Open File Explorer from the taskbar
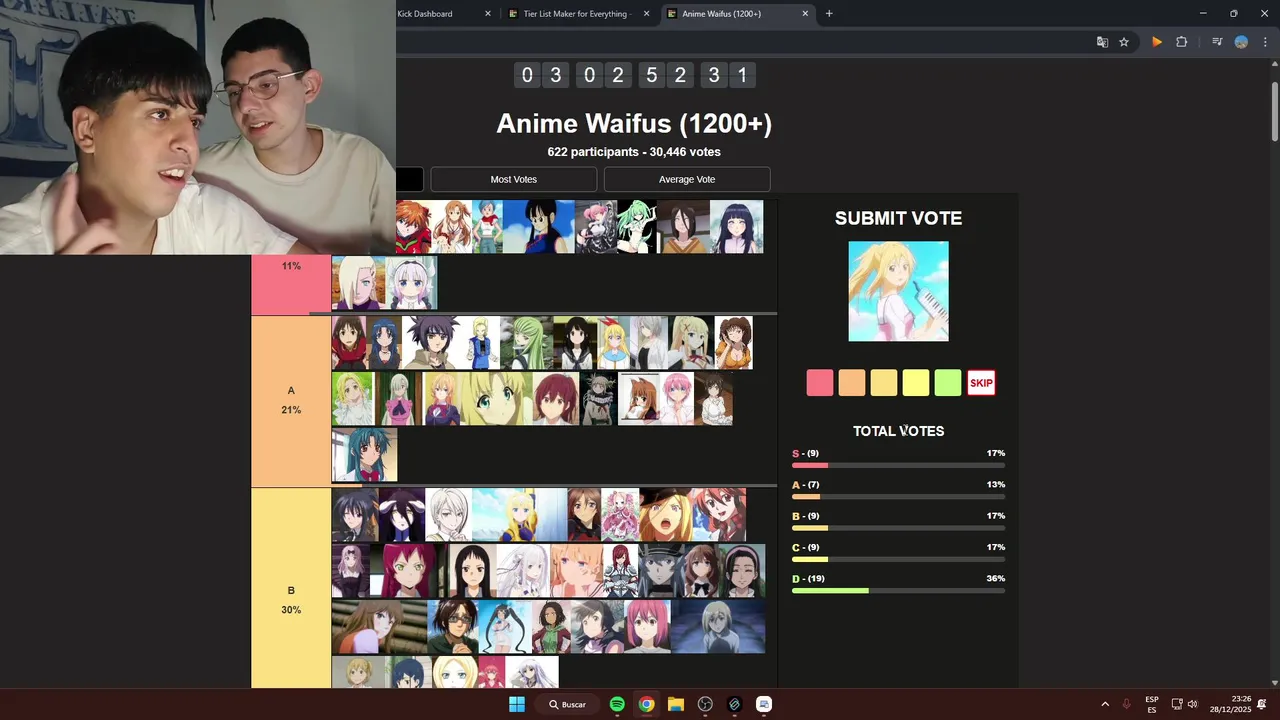This screenshot has width=1280, height=720. pos(676,704)
